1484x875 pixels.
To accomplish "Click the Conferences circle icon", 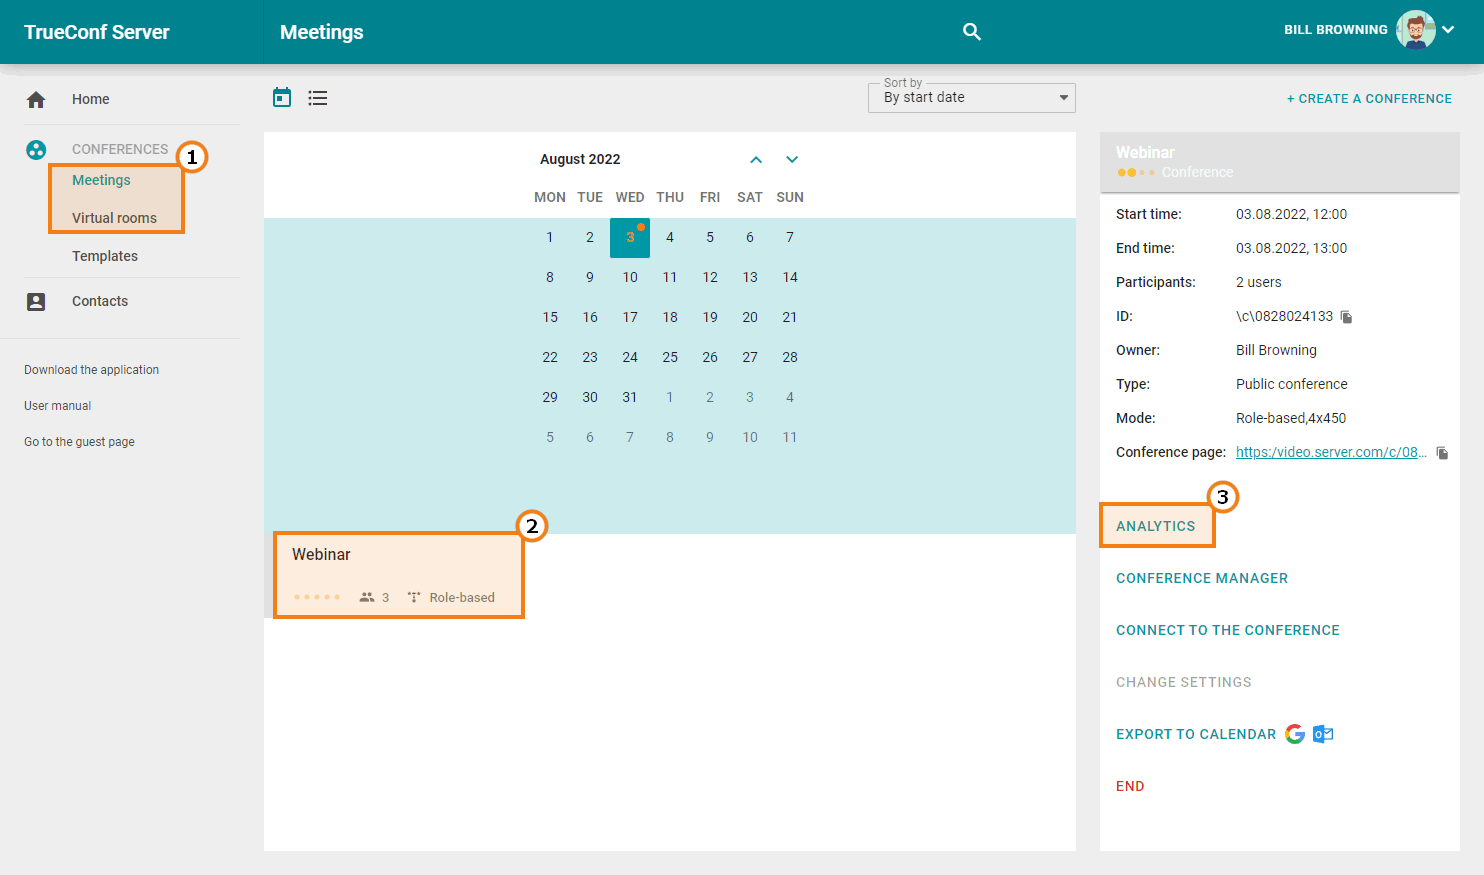I will pos(36,150).
